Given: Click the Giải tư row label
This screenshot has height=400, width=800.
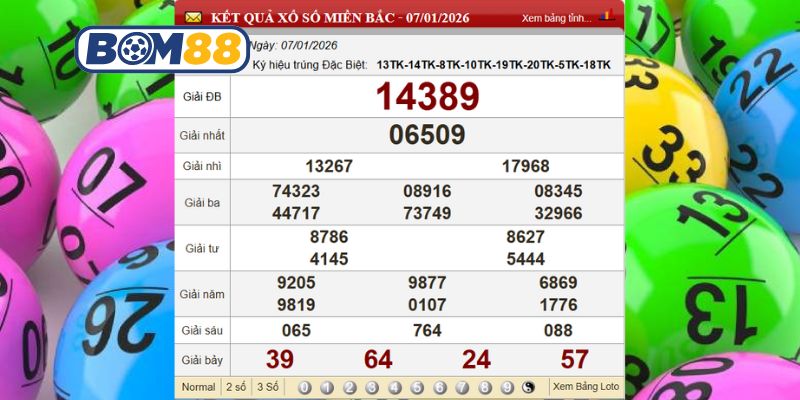Looking at the screenshot, I should click(202, 248).
